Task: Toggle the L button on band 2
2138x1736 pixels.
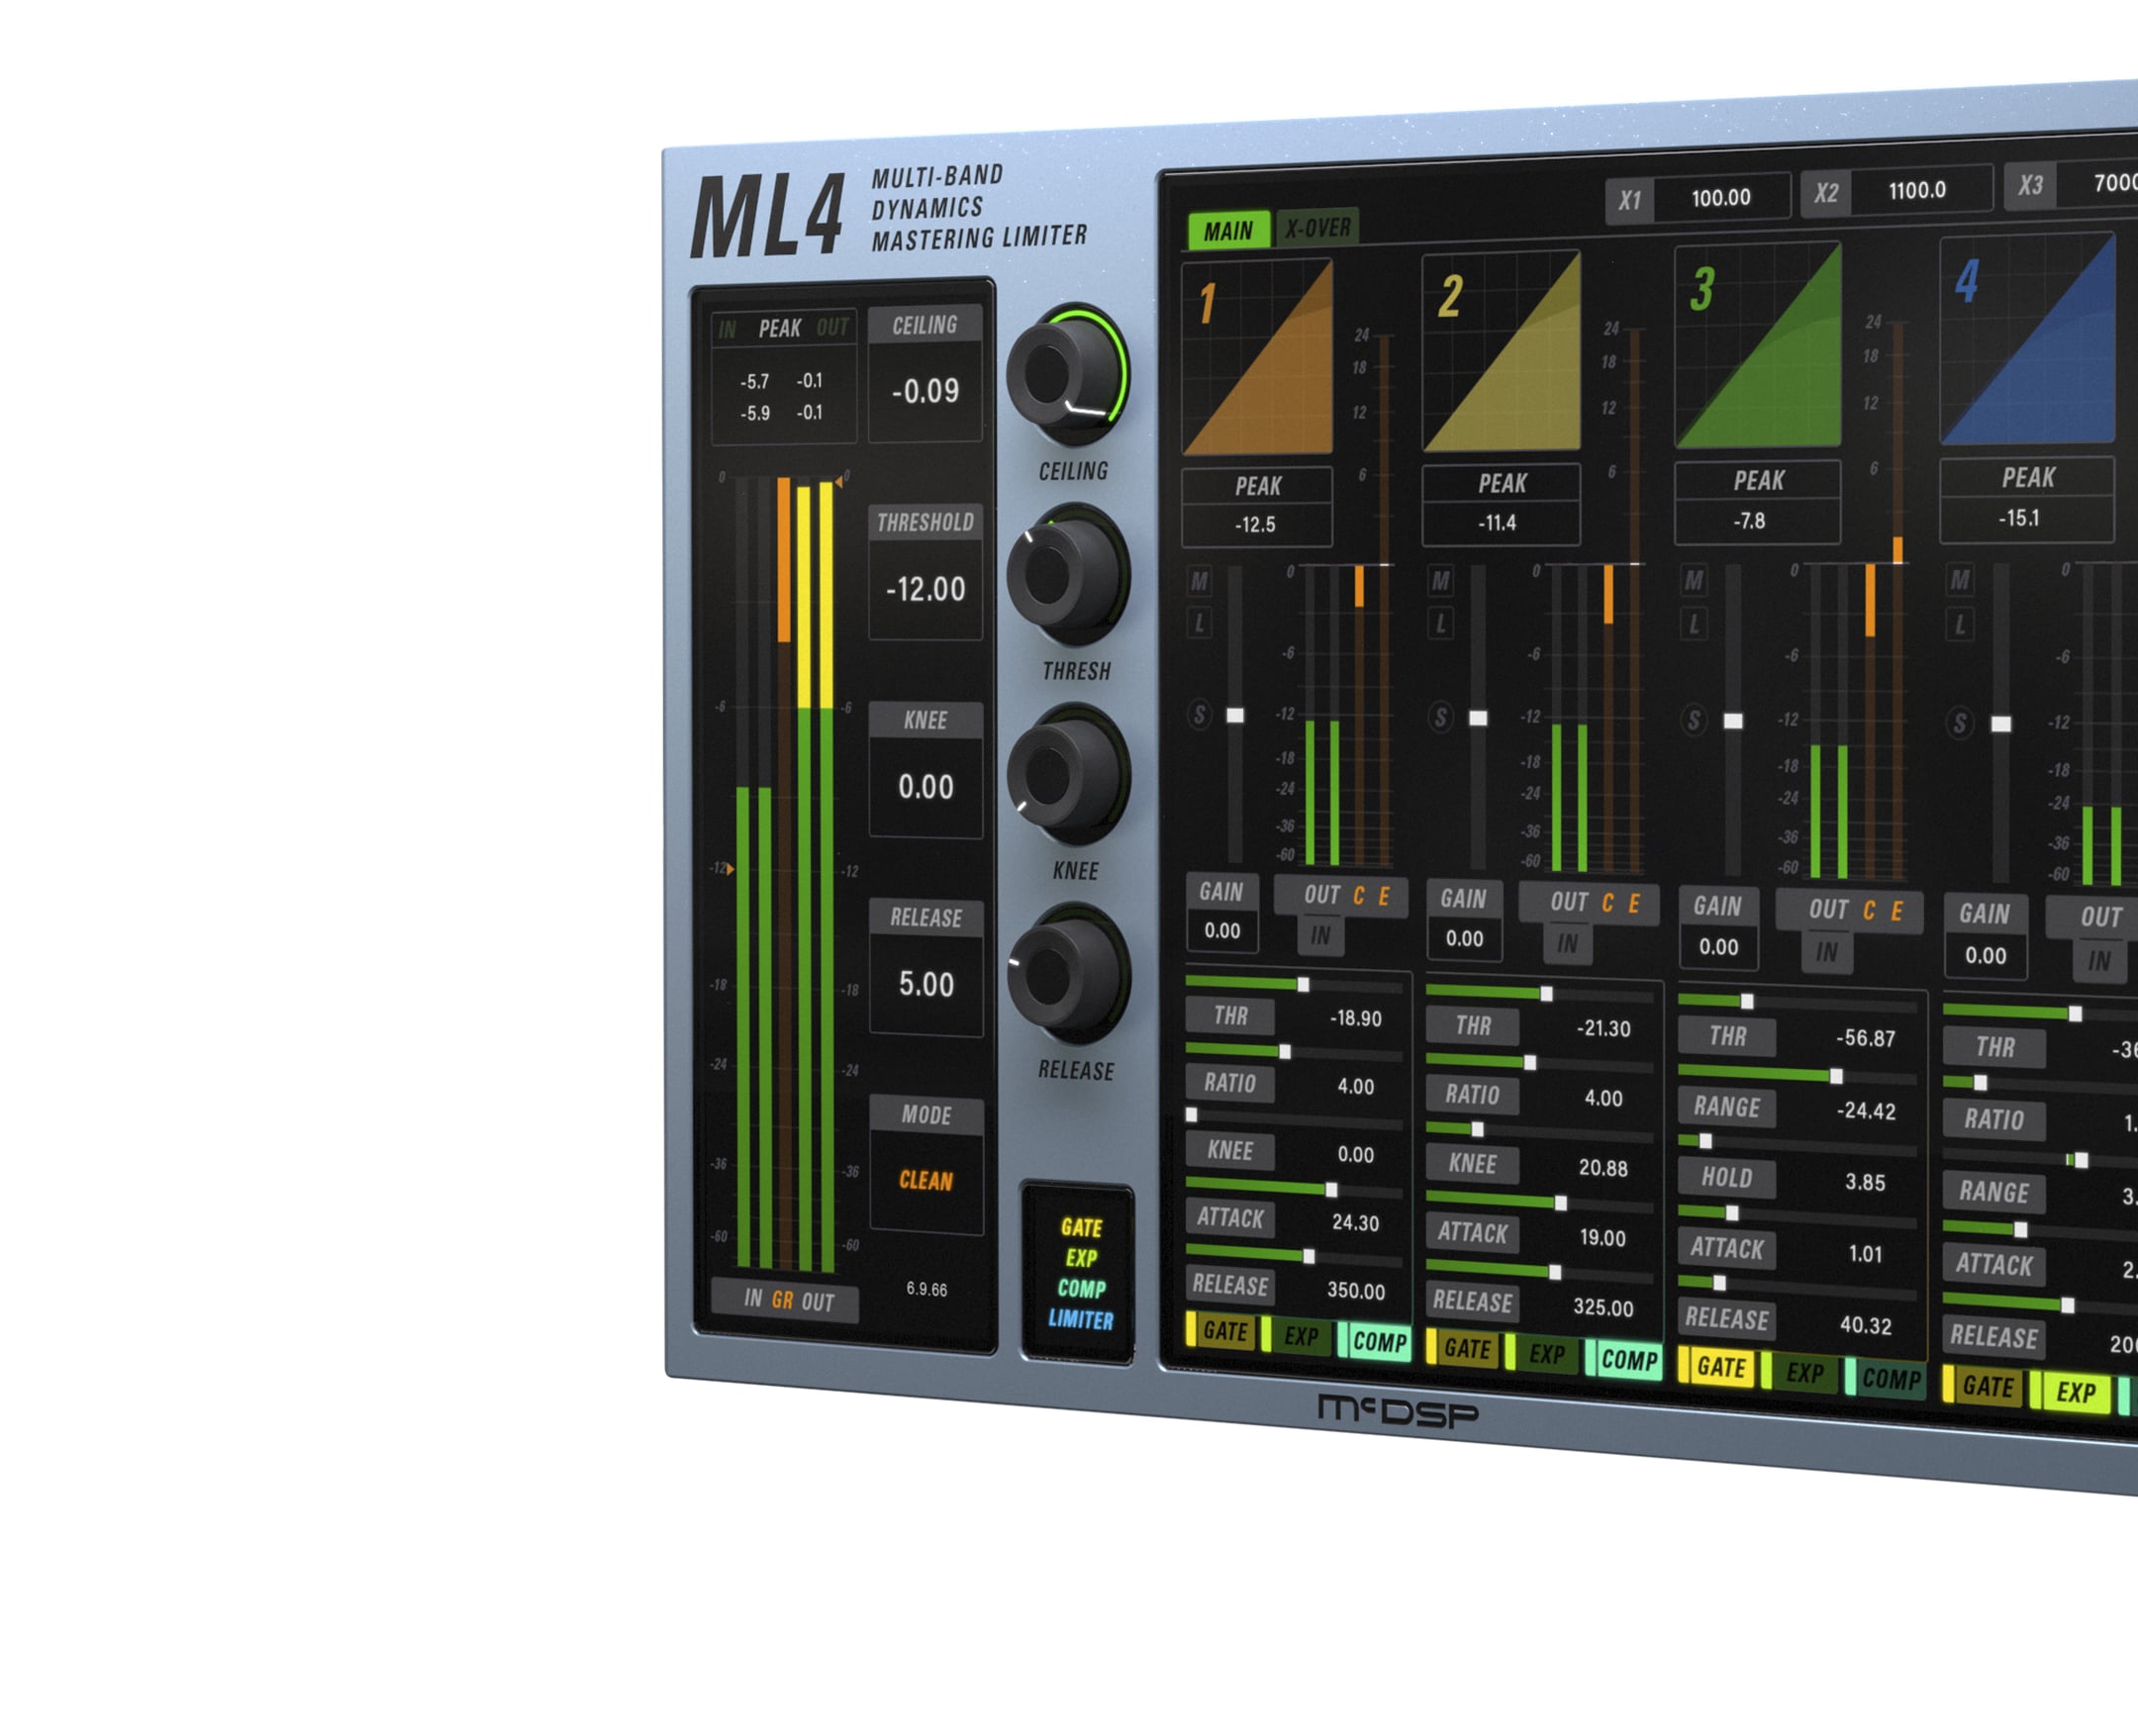Action: tap(1441, 624)
